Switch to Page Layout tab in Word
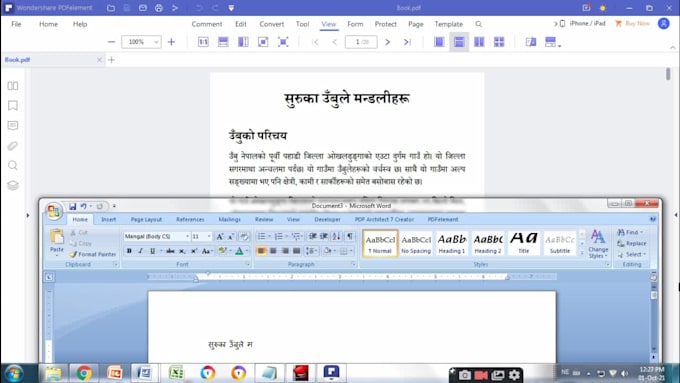This screenshot has height=383, width=680. click(x=146, y=219)
